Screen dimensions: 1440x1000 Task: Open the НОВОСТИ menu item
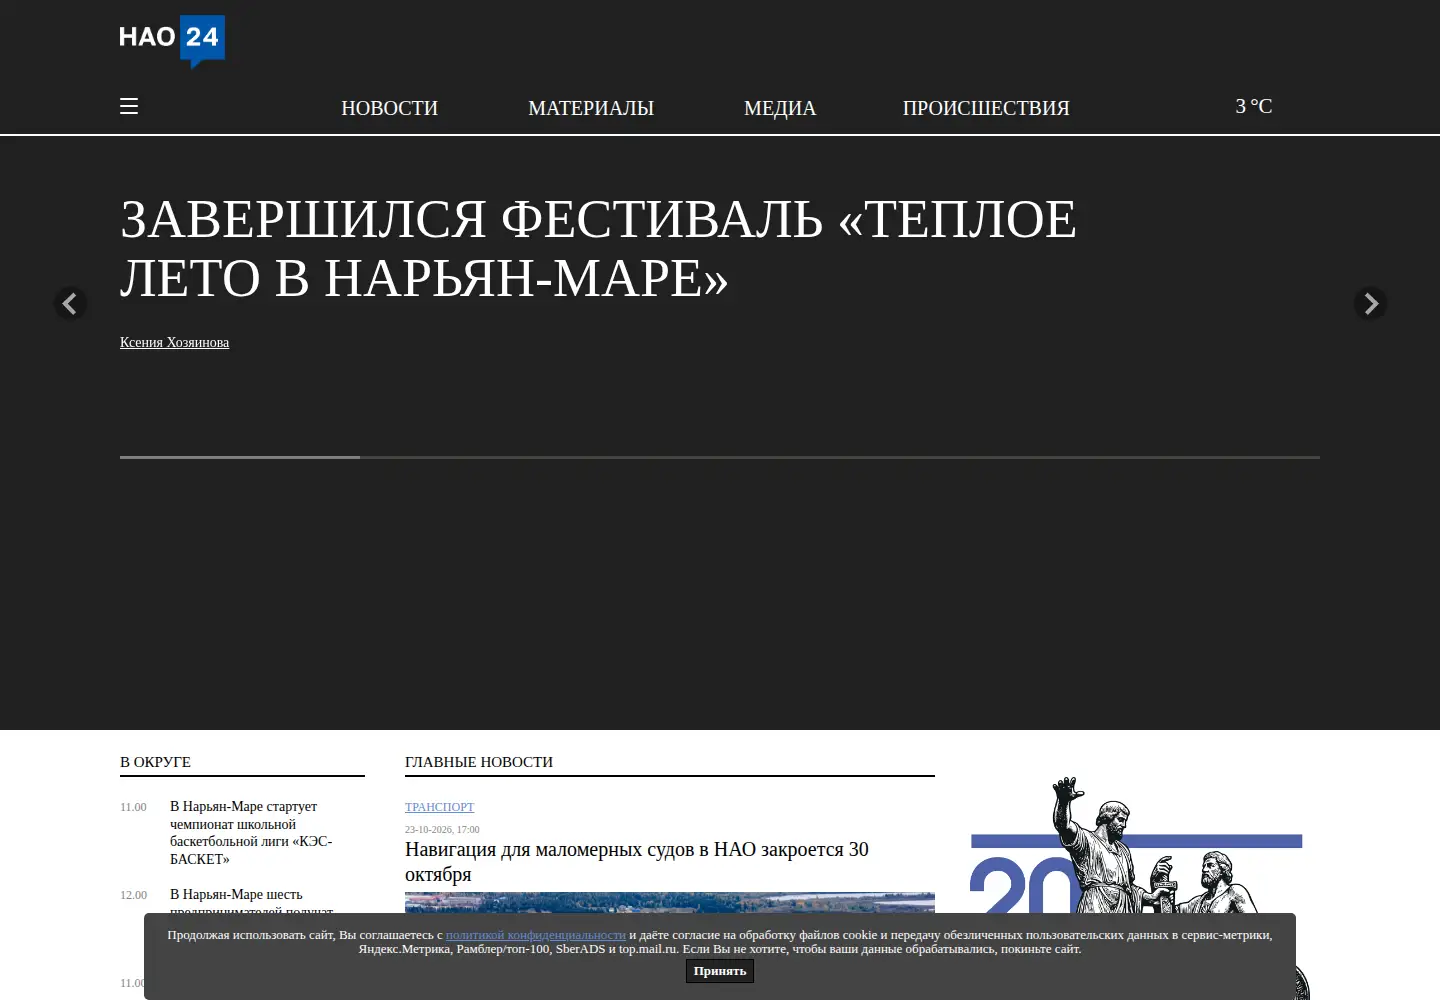coord(390,108)
